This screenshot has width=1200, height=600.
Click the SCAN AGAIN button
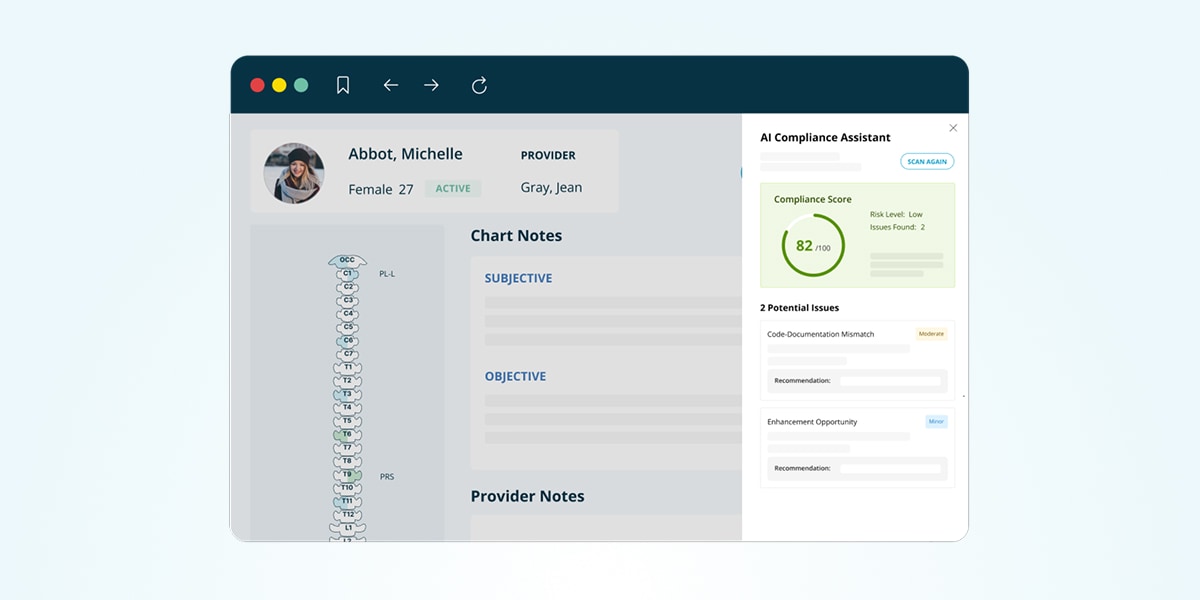(926, 160)
